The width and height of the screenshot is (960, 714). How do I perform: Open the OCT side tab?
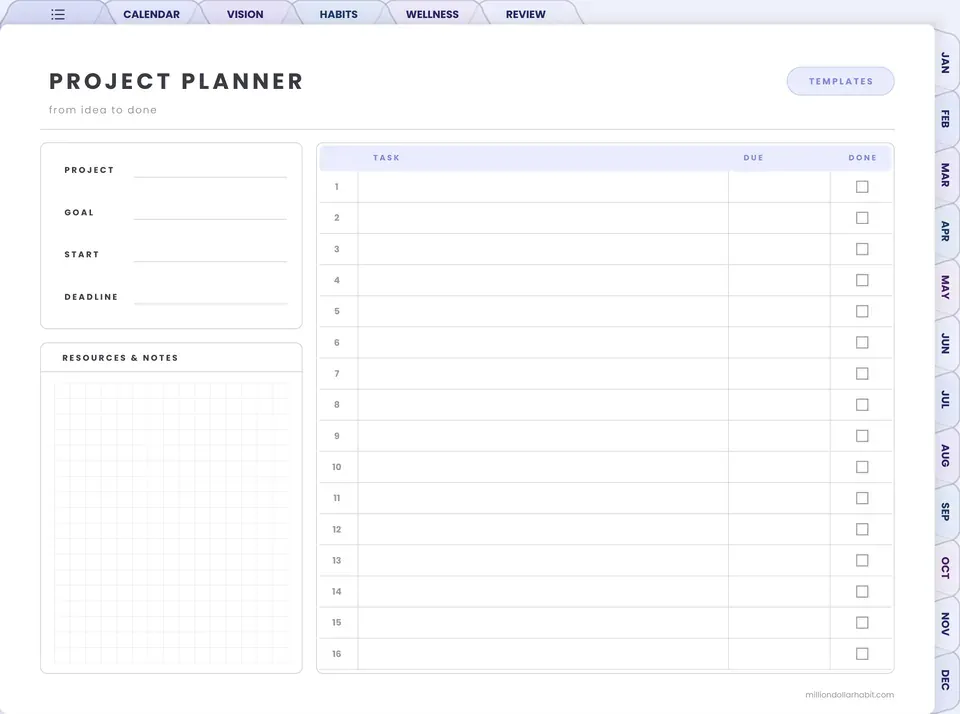click(x=945, y=568)
